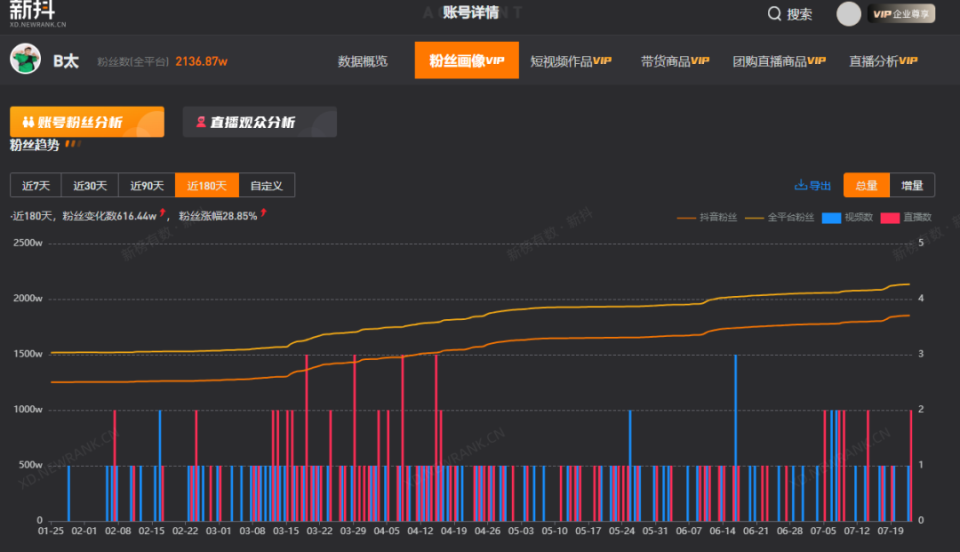Open the 自定义 custom date range

click(x=266, y=185)
